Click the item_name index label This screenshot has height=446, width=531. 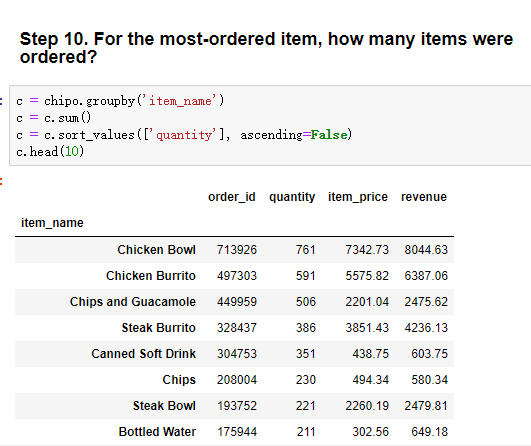(52, 223)
